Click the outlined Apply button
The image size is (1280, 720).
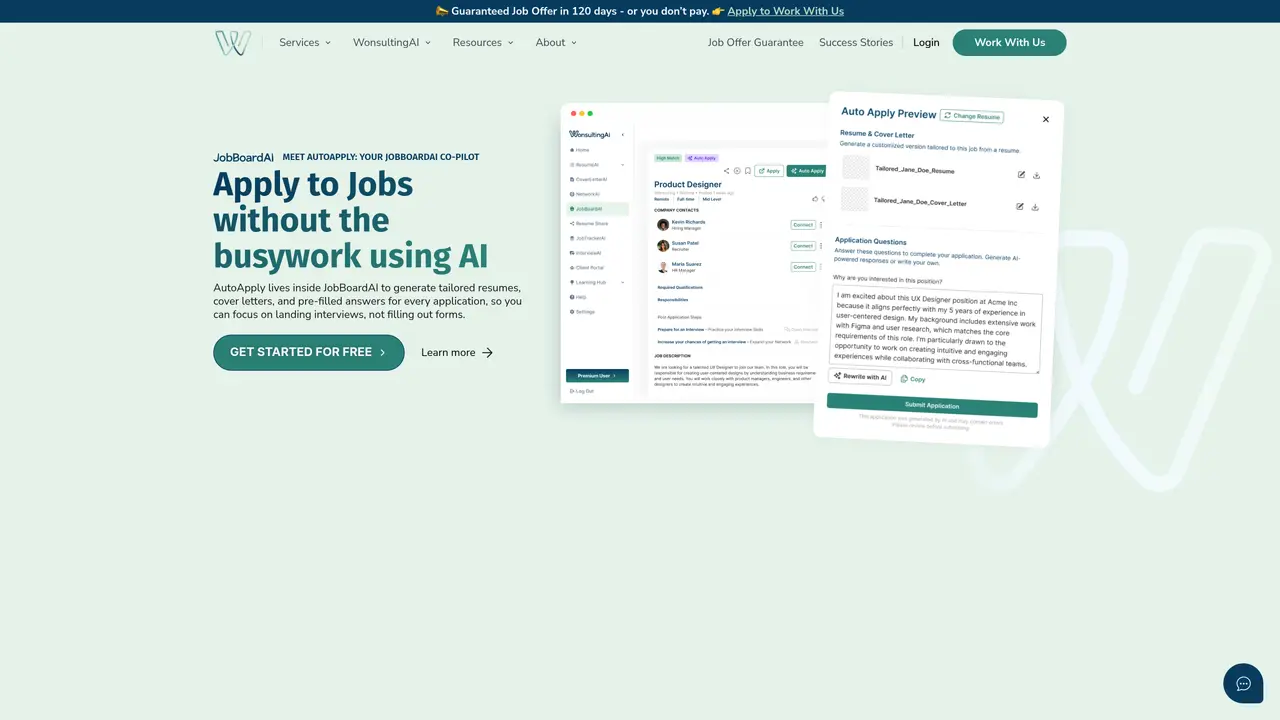click(769, 171)
